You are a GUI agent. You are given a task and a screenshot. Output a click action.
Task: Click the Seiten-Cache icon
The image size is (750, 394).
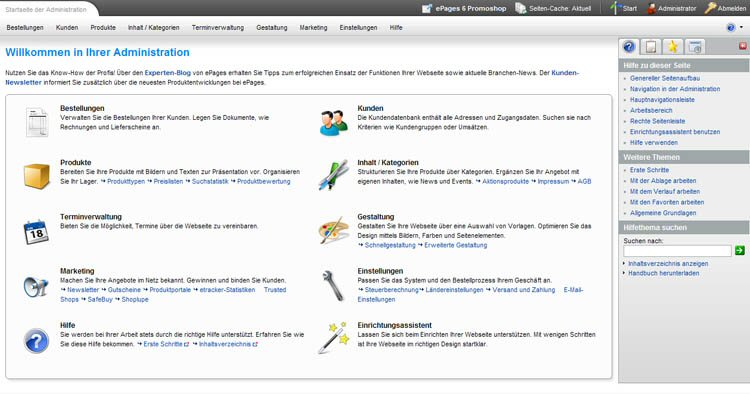coord(520,8)
